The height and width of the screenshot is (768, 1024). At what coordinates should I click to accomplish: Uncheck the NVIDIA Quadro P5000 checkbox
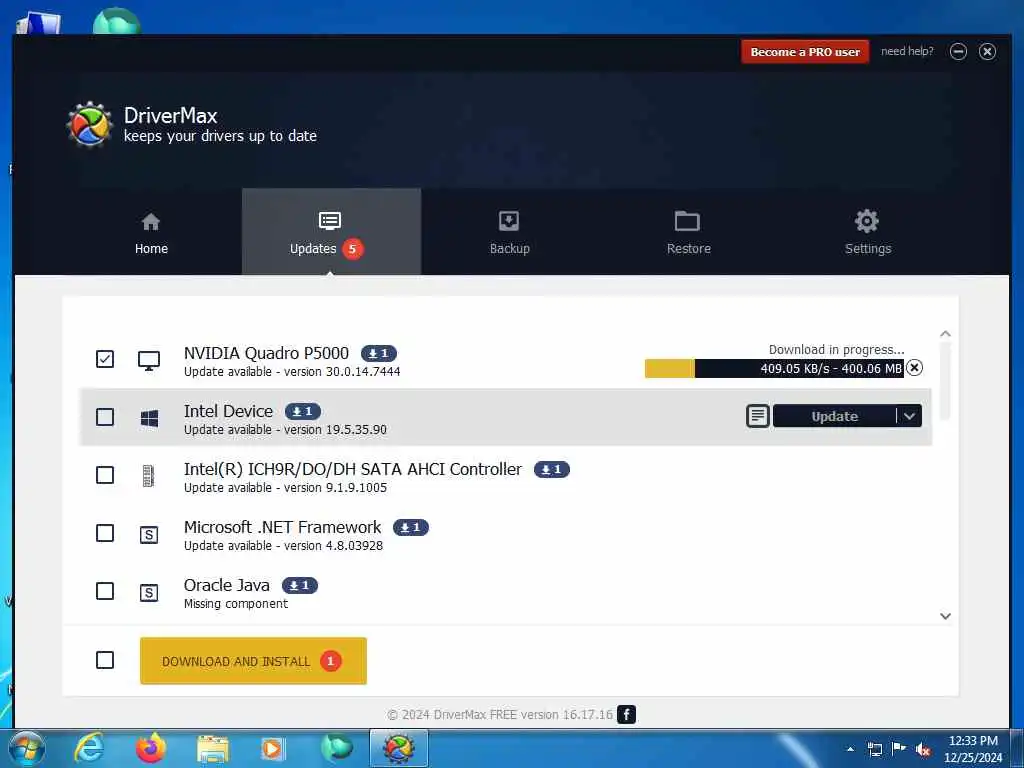(x=104, y=359)
